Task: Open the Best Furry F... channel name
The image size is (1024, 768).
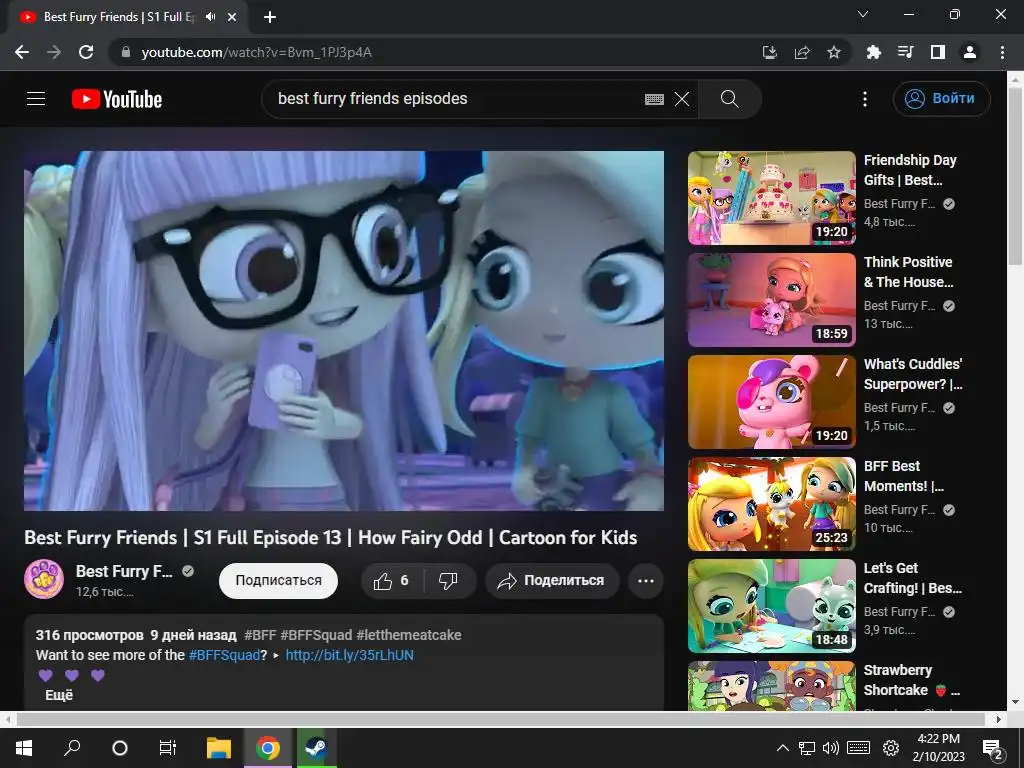Action: point(124,571)
